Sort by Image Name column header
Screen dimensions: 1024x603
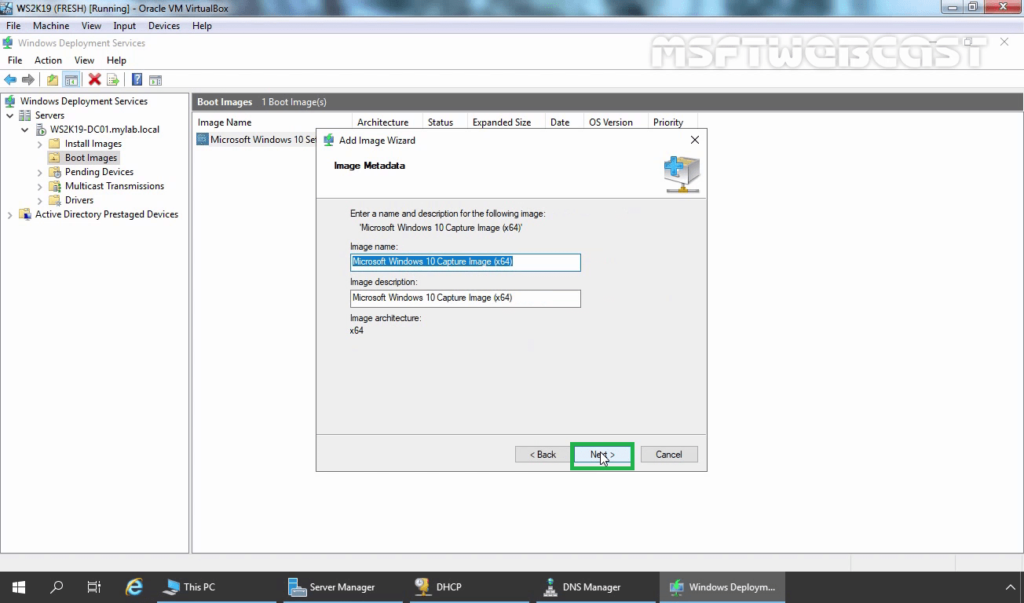(272, 122)
